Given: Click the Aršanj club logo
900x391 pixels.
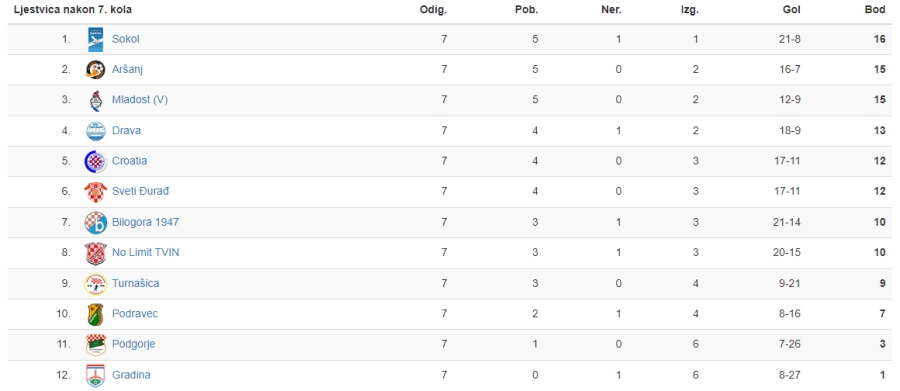Looking at the screenshot, I should click(95, 70).
